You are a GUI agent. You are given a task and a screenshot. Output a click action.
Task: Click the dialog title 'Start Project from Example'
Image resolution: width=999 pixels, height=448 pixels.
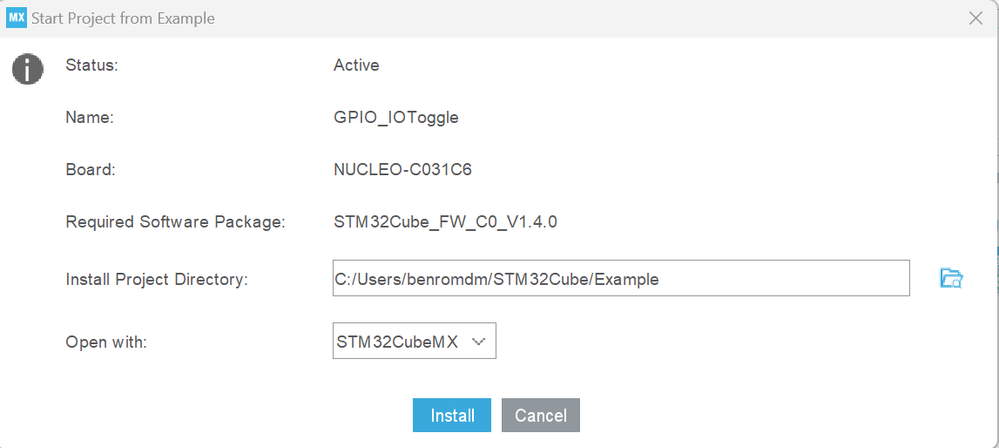point(124,18)
